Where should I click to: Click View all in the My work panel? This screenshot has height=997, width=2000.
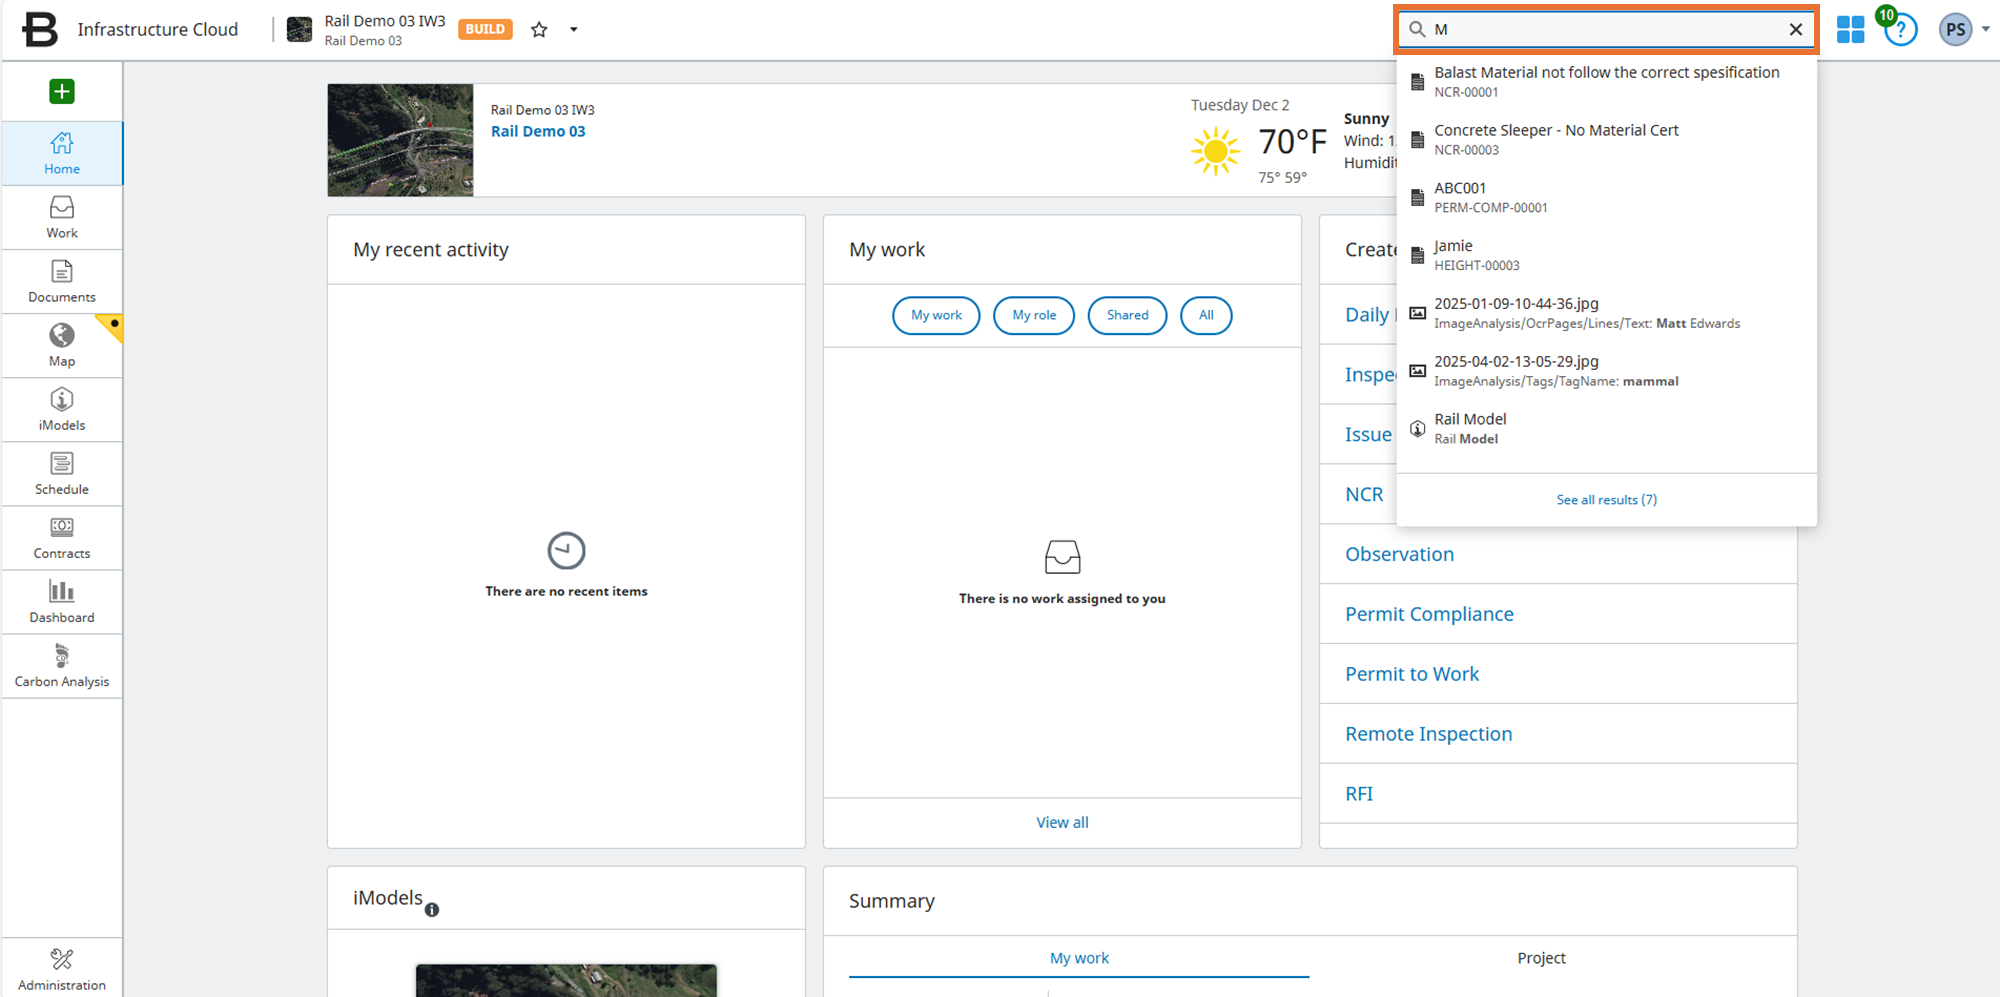(x=1062, y=821)
